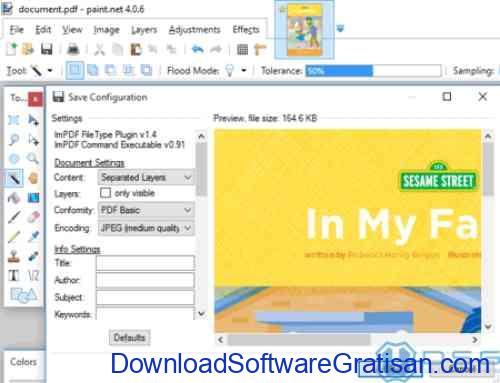This screenshot has height=383, width=500.
Task: Expand the Encoding JPEG quality dropdown
Action: click(146, 228)
